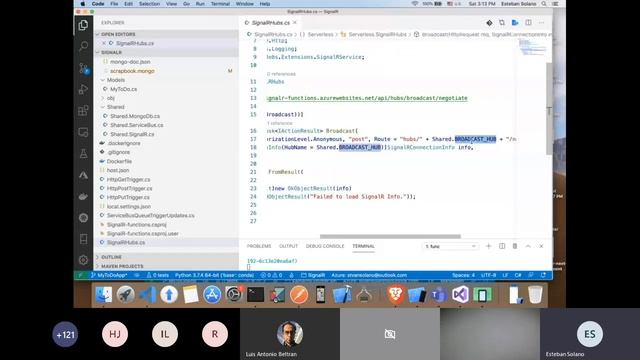Select the TERMINAL panel tab
The image size is (640, 360).
click(363, 246)
